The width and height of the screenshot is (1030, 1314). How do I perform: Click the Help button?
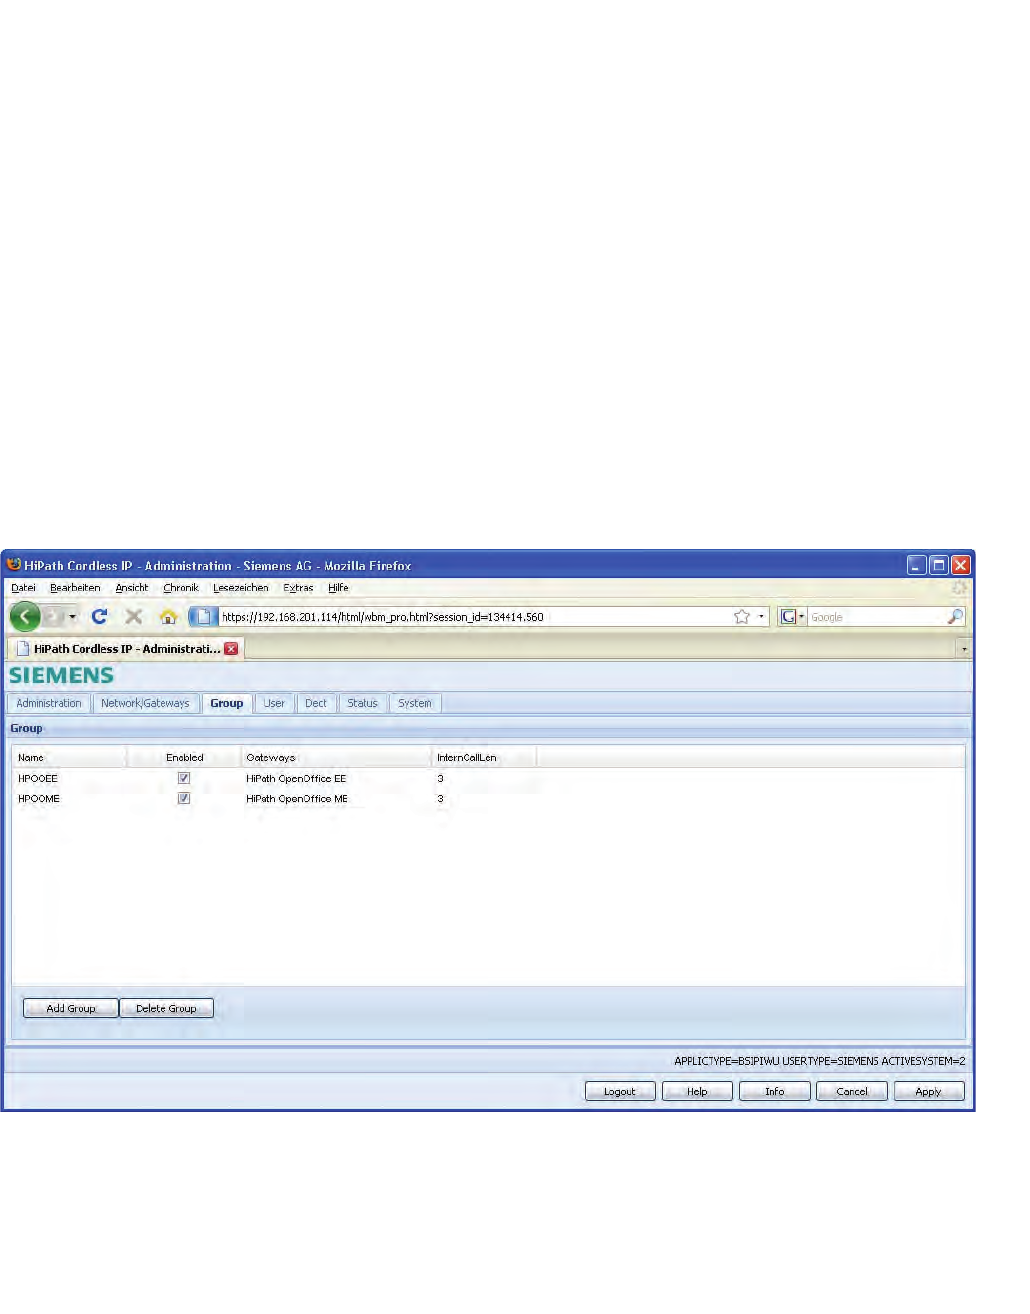[697, 1091]
